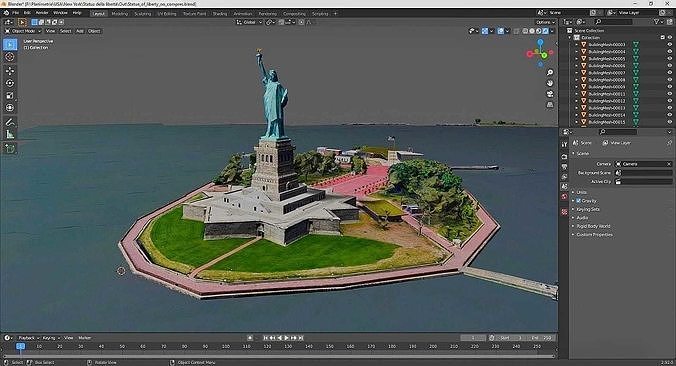Image resolution: width=676 pixels, height=366 pixels.
Task: Click the Blender logo menu icon
Action: (6, 13)
